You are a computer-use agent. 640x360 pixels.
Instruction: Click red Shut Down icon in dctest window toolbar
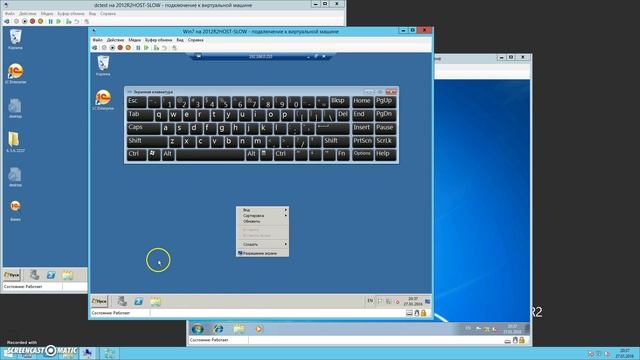click(32, 21)
